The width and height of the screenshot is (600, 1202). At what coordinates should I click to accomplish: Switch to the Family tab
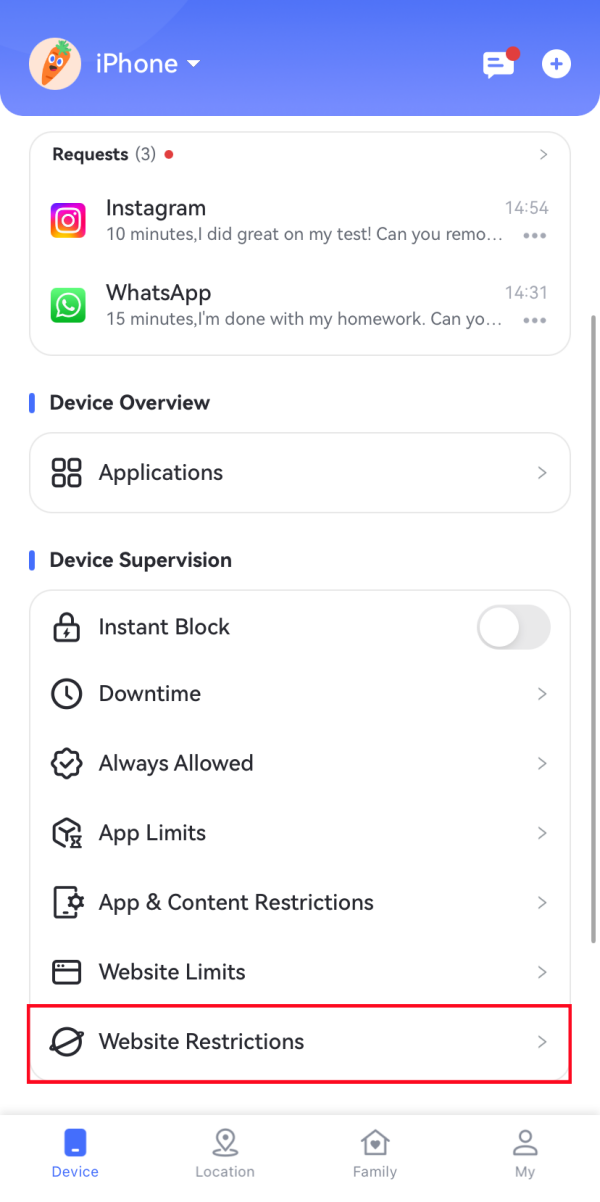(375, 1152)
